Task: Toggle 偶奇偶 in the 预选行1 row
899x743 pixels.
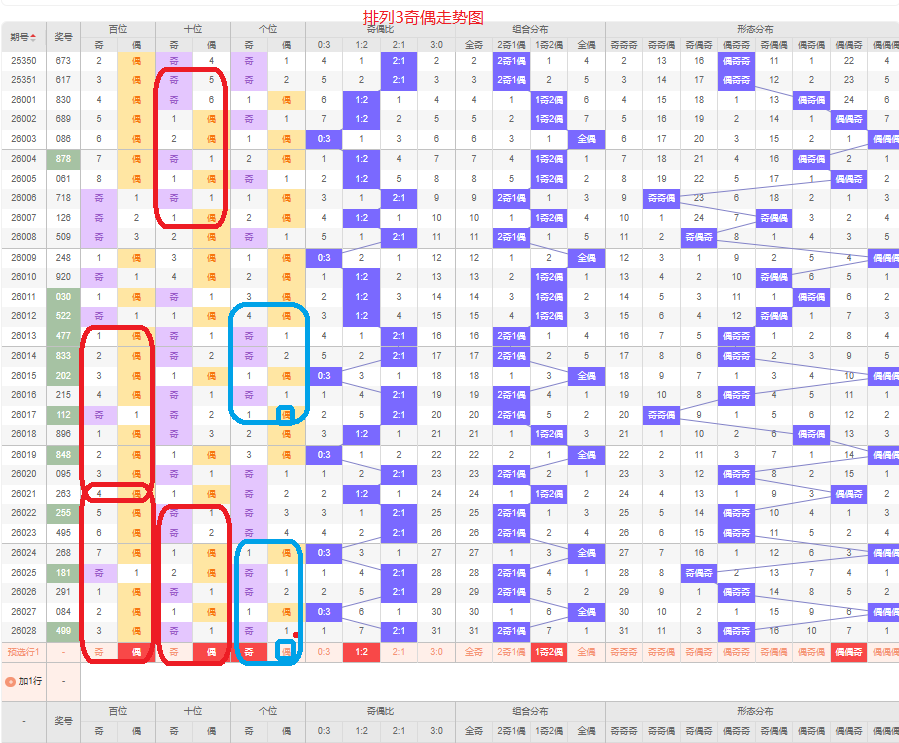Action: coord(811,652)
